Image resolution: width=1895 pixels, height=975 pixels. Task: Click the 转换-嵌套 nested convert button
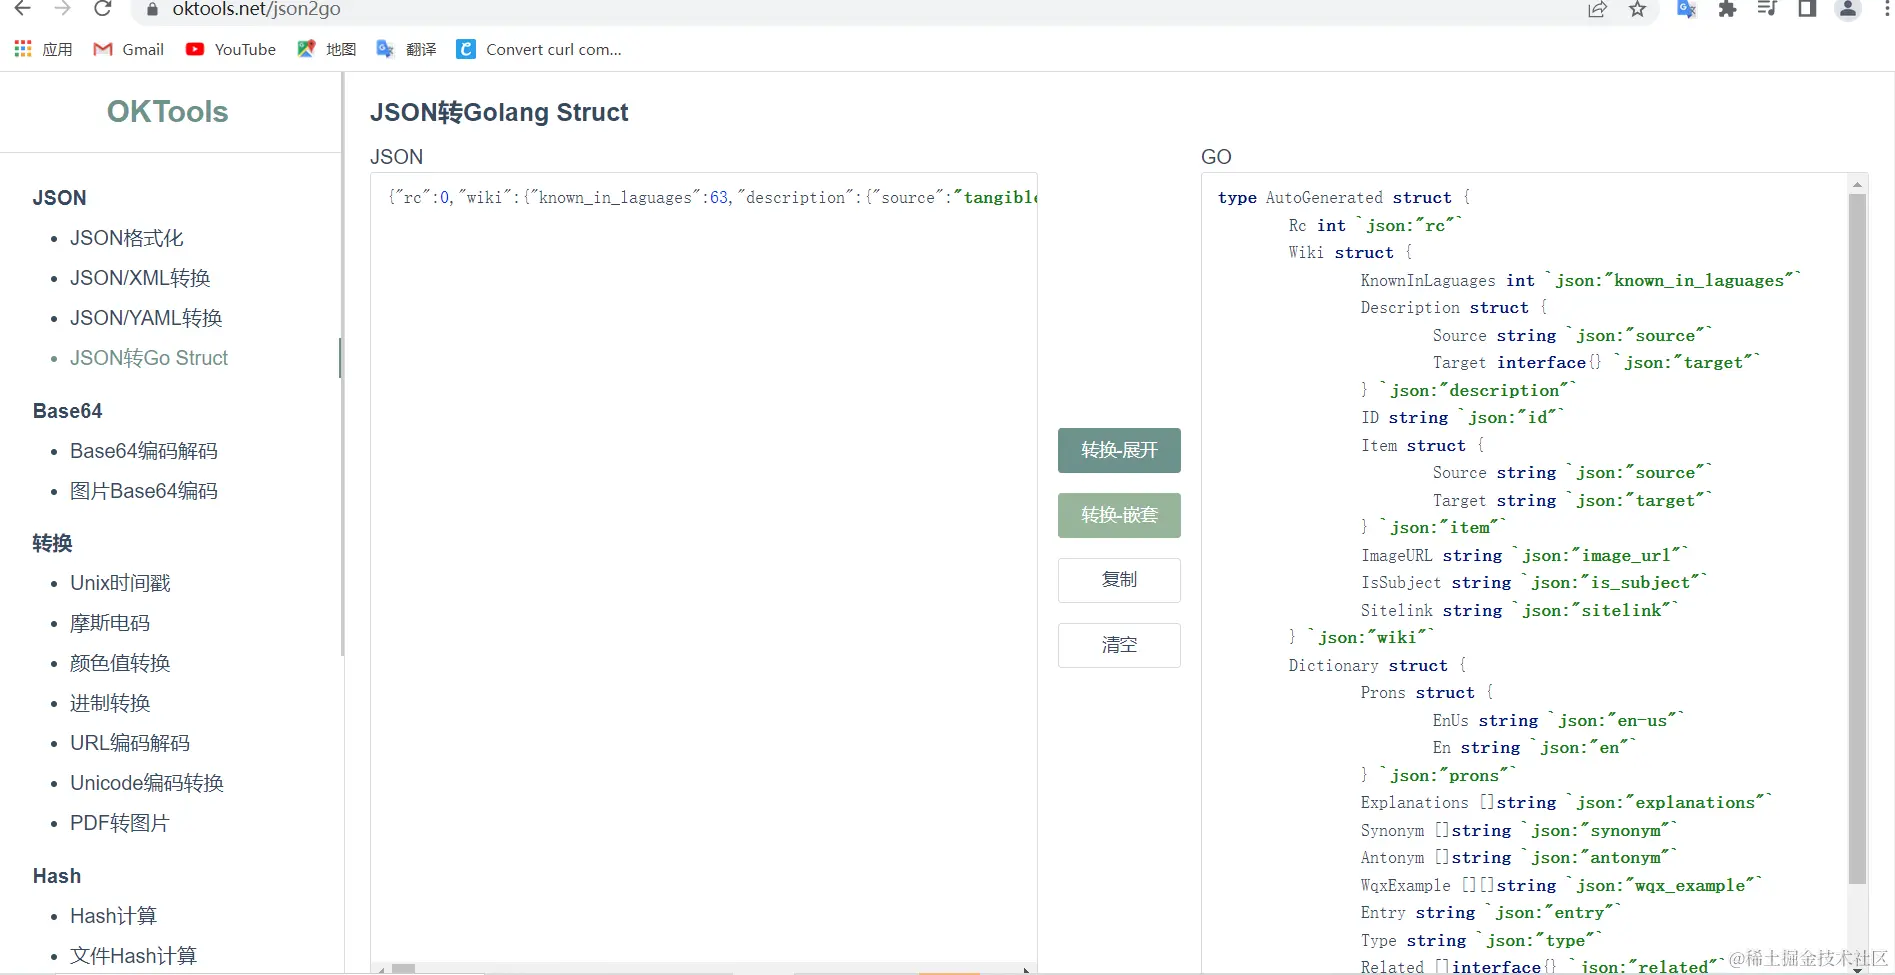tap(1119, 515)
